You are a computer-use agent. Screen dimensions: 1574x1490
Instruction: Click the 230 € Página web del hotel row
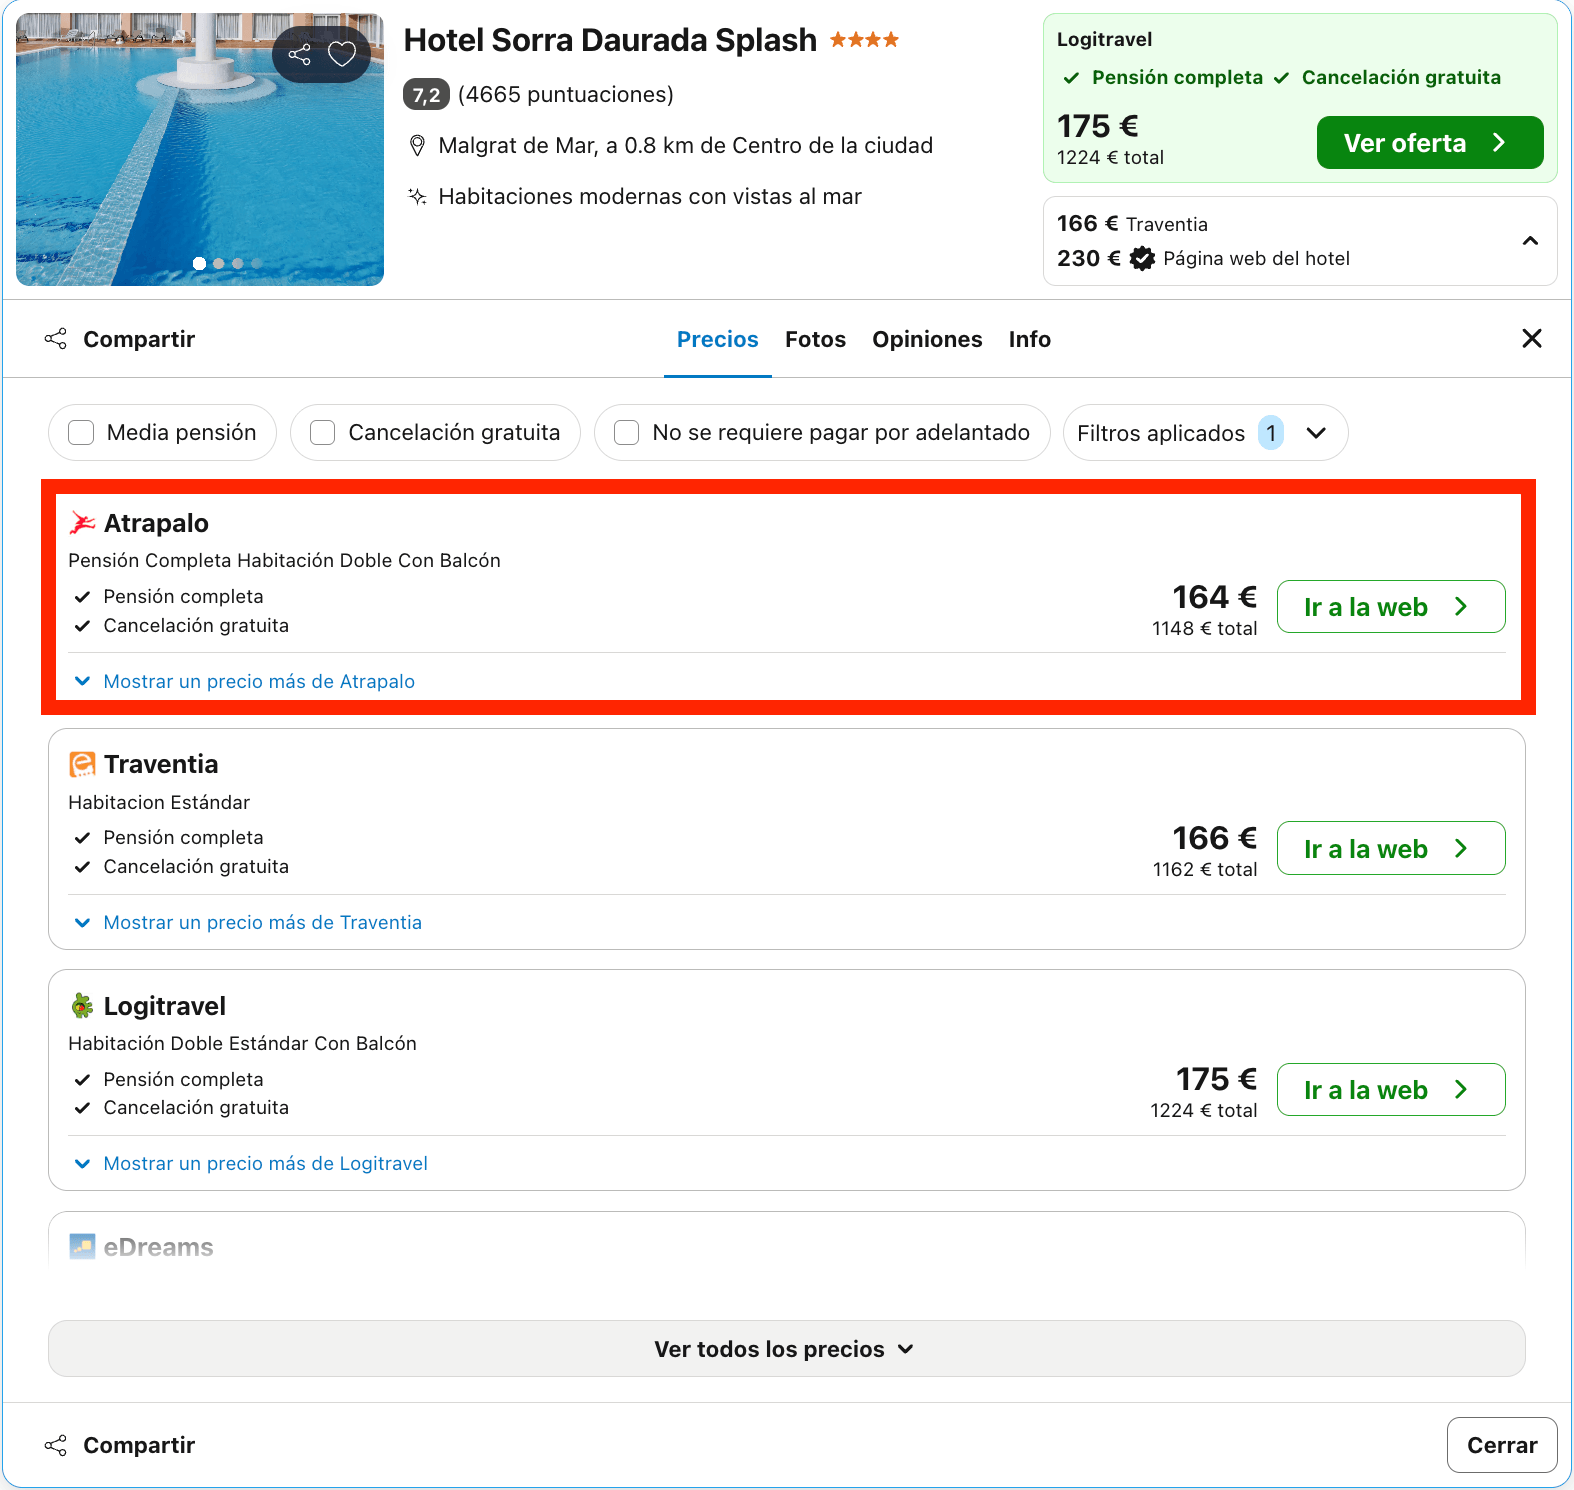[1203, 259]
